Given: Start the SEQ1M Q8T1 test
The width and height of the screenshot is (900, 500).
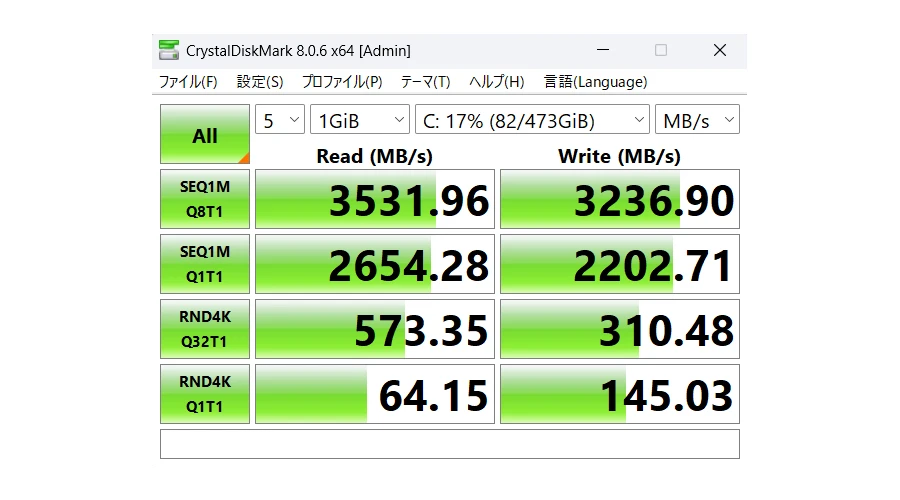Looking at the screenshot, I should click(204, 199).
